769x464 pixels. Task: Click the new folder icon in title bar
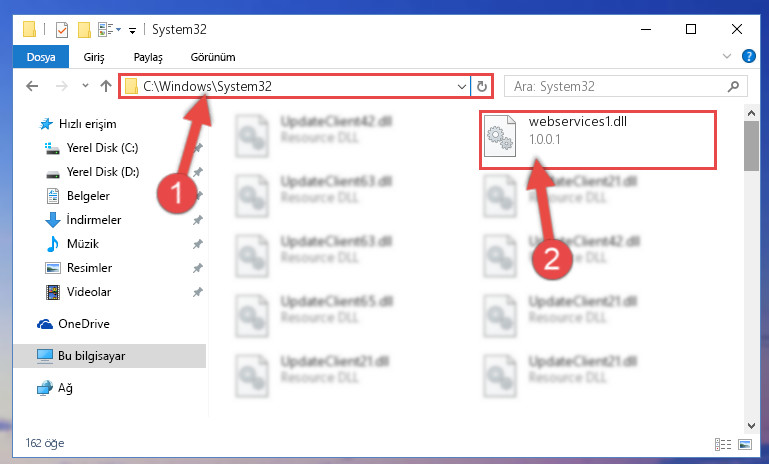coord(84,30)
